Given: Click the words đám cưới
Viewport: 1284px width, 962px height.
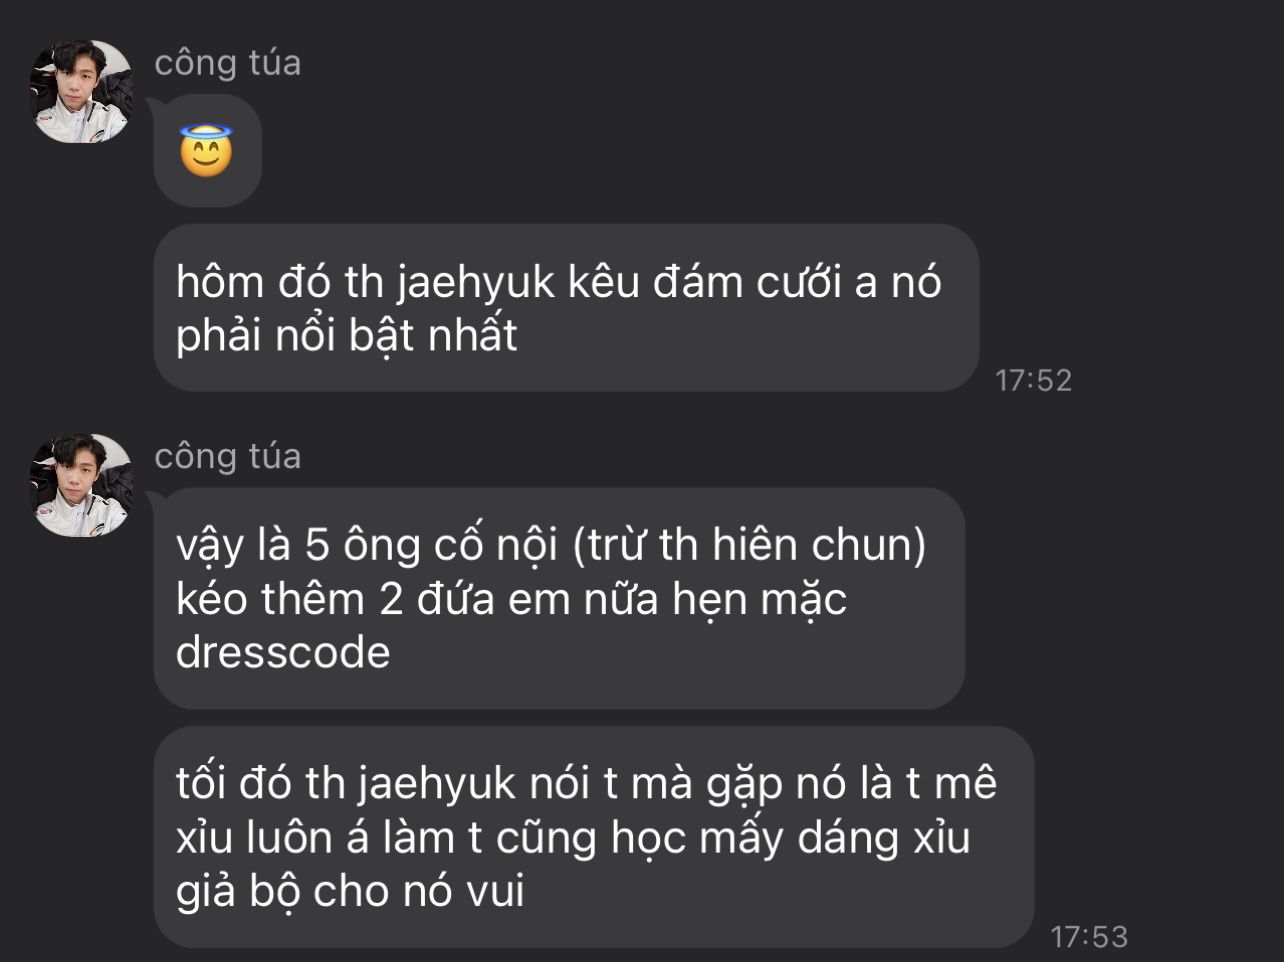Looking at the screenshot, I should tap(748, 283).
